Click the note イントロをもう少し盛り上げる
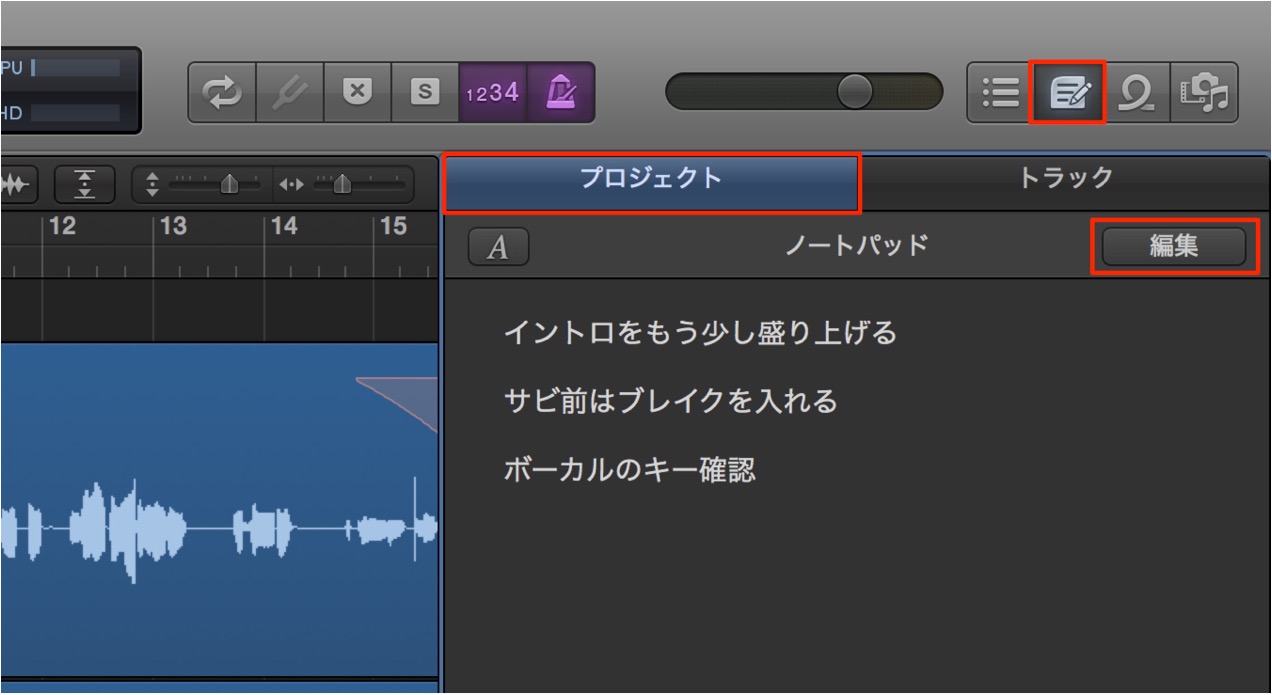The width and height of the screenshot is (1272, 695). pyautogui.click(x=701, y=332)
